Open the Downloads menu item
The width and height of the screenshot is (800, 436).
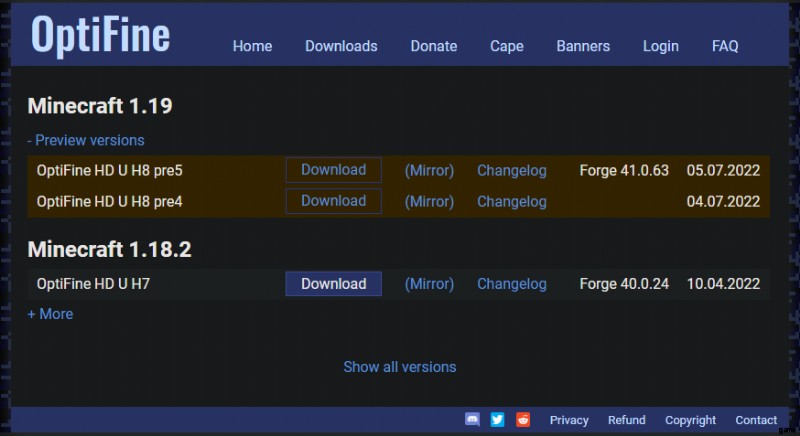(x=341, y=46)
